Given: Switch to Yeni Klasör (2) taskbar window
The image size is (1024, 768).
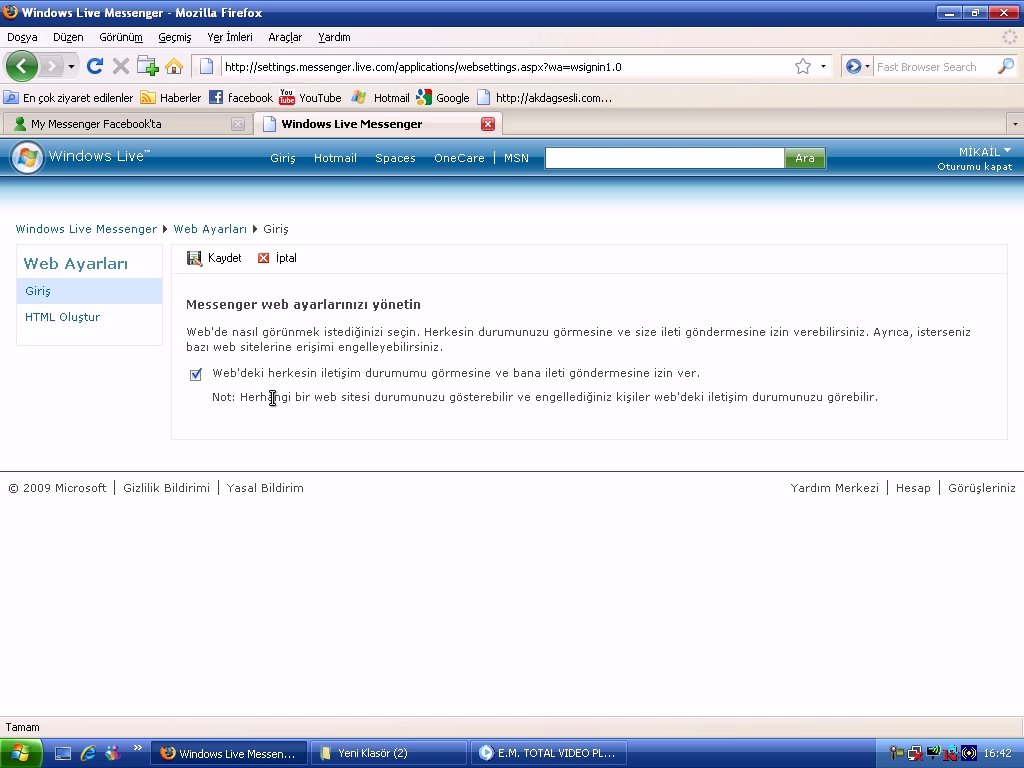Looking at the screenshot, I should click(389, 753).
